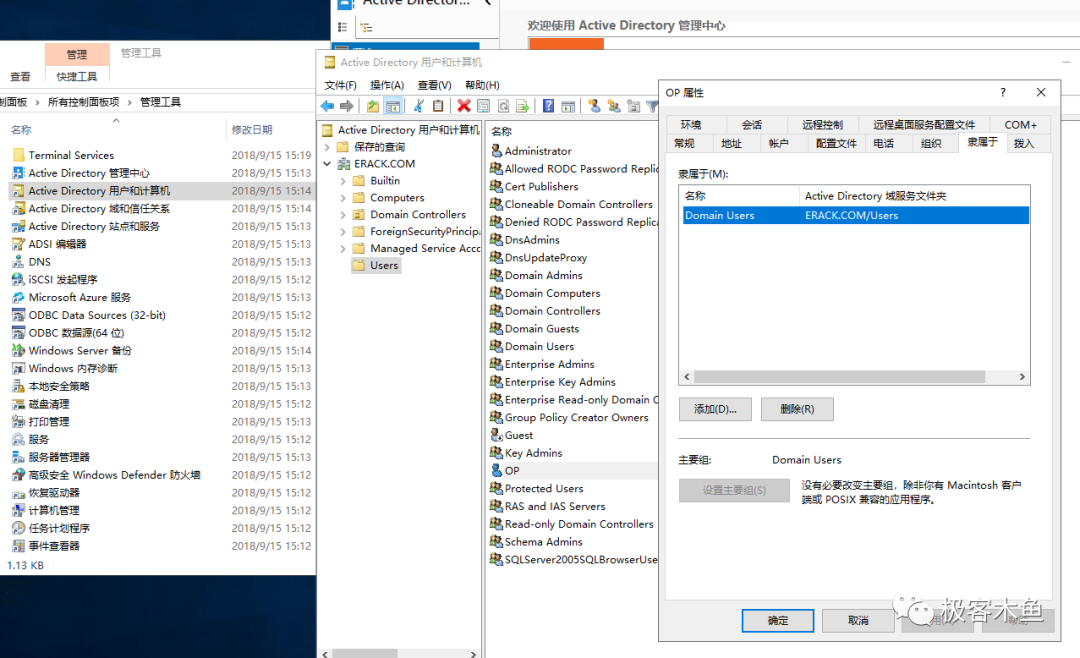Screen dimensions: 1080x658
Task: Click the blue Back arrow in toolbar
Action: click(x=327, y=106)
